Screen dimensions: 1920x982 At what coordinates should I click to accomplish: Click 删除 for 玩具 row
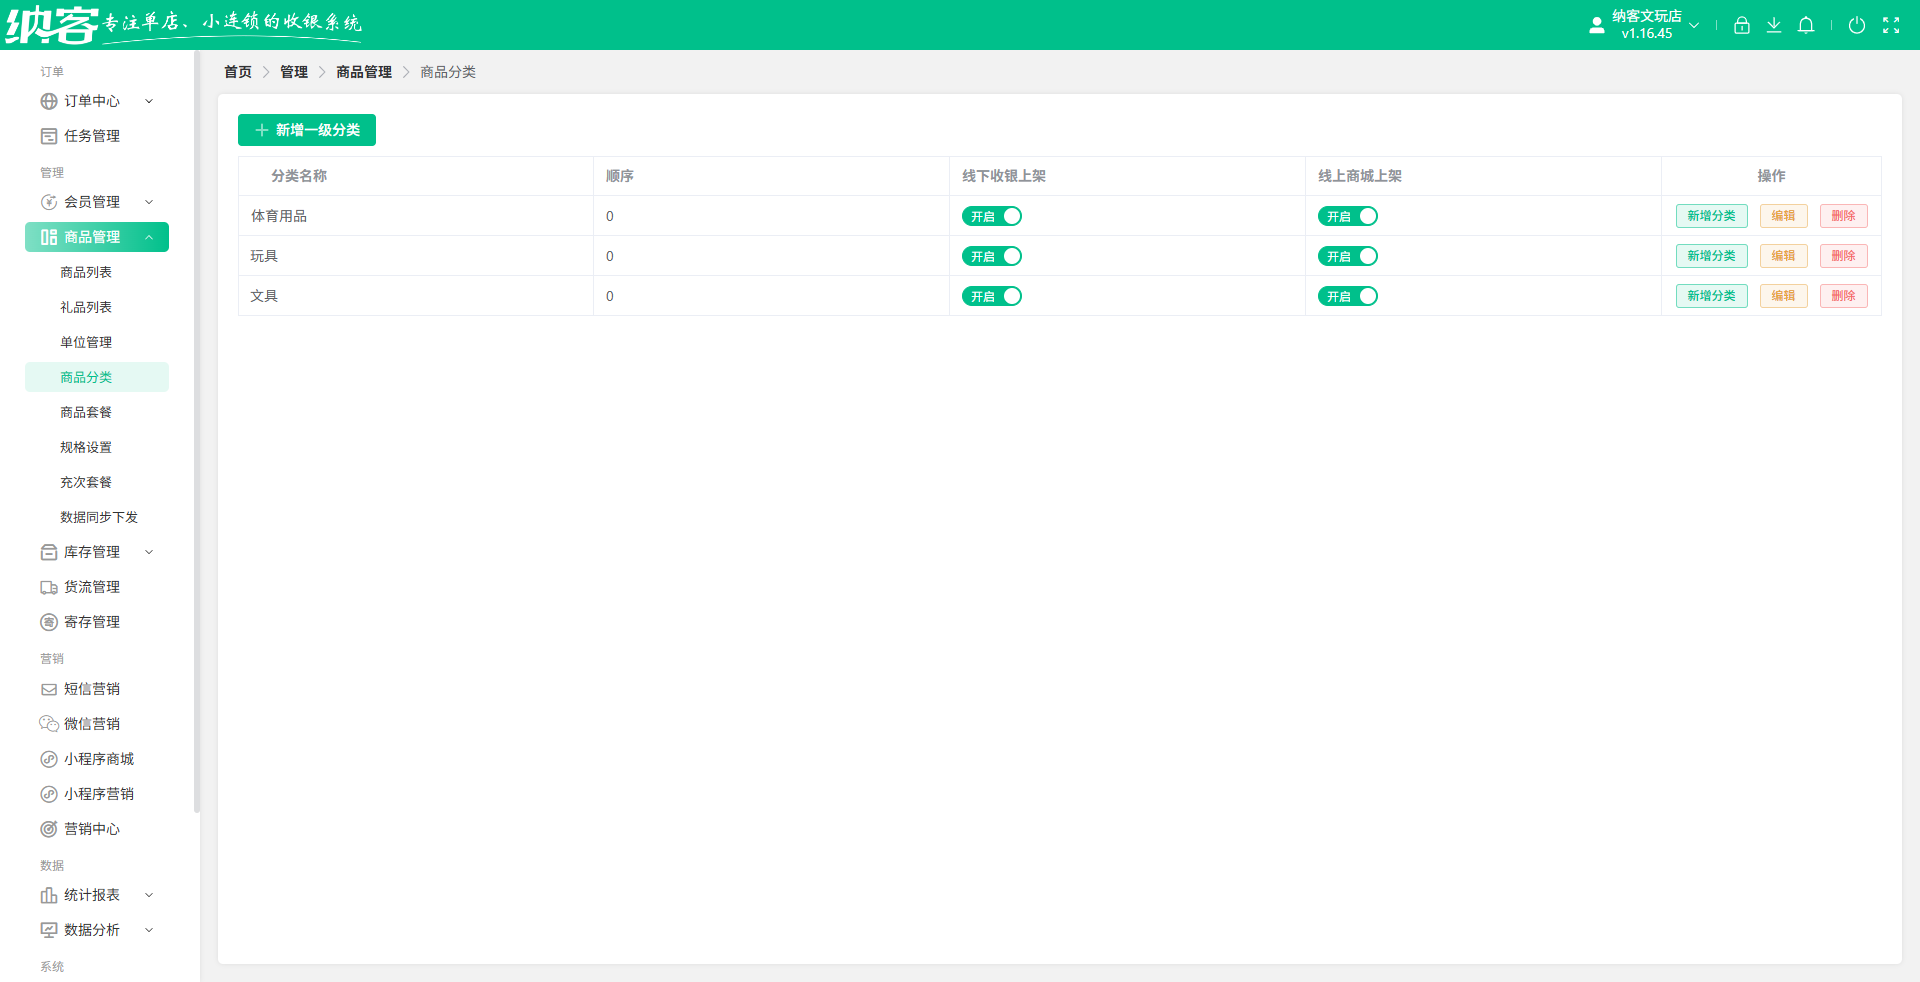(x=1844, y=256)
